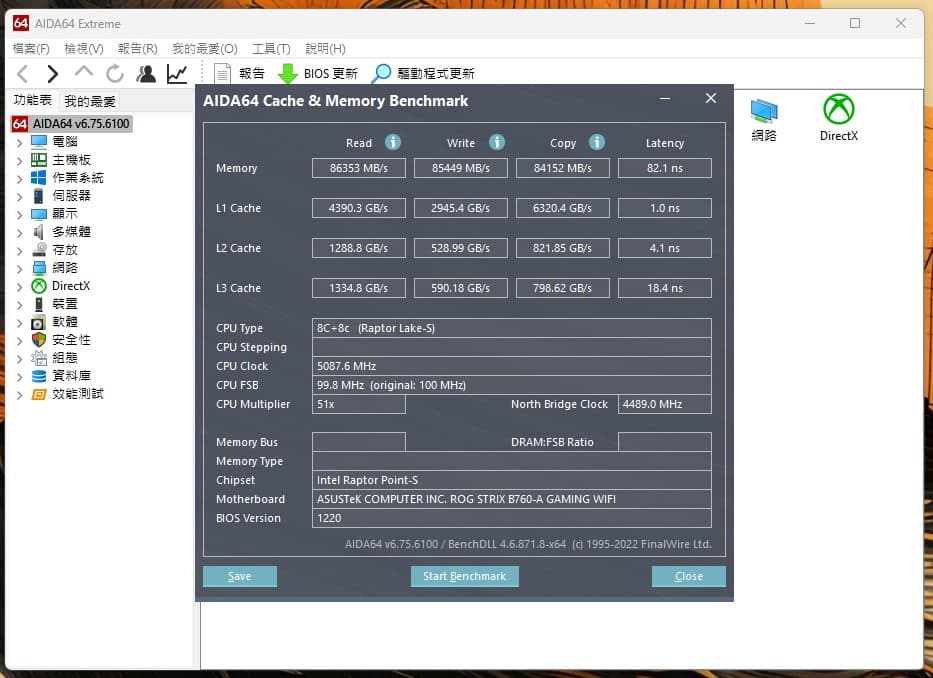The width and height of the screenshot is (933, 678).
Task: Open the DirectX icon in the right panel
Action: point(838,112)
